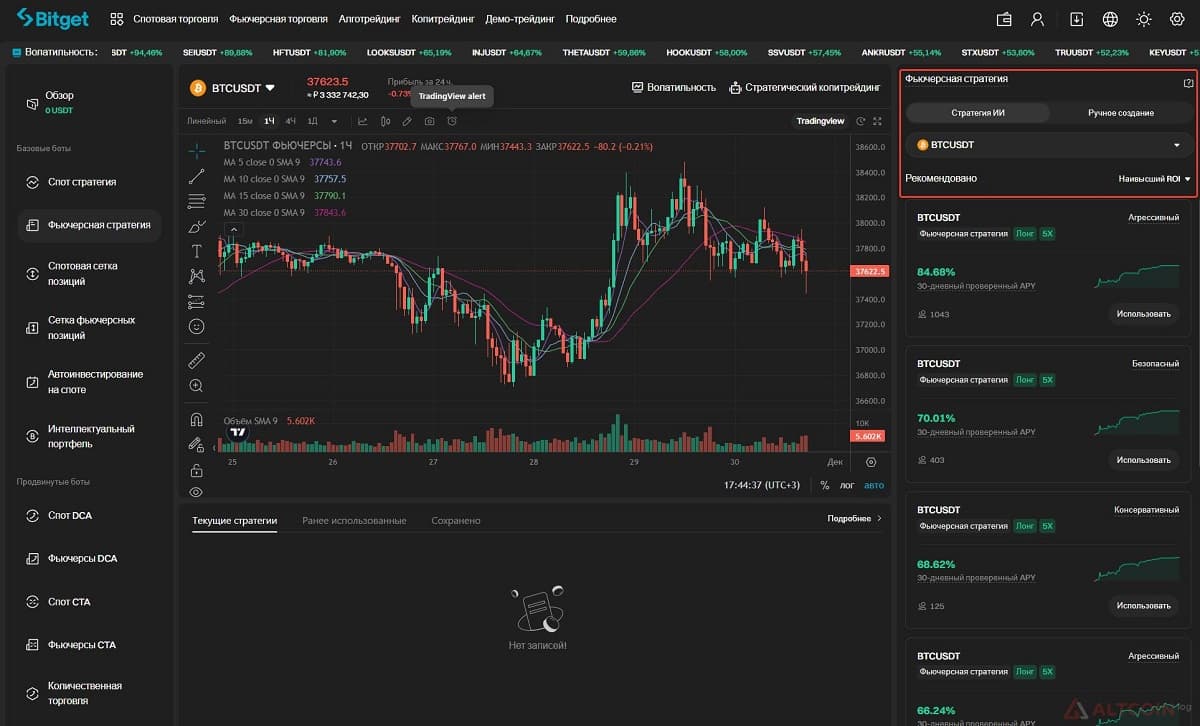Image resolution: width=1200 pixels, height=726 pixels.
Task: Toggle magnet mode for drawings
Action: pos(196,420)
